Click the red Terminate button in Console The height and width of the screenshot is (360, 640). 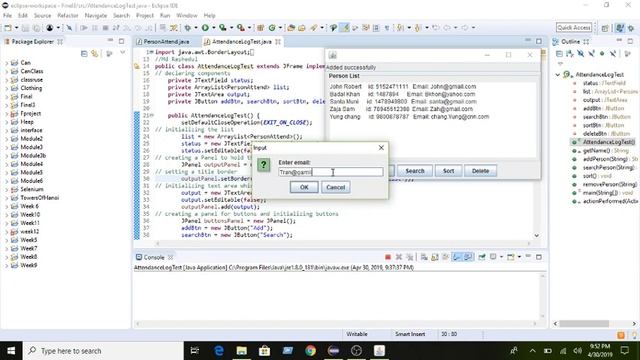coord(388,257)
